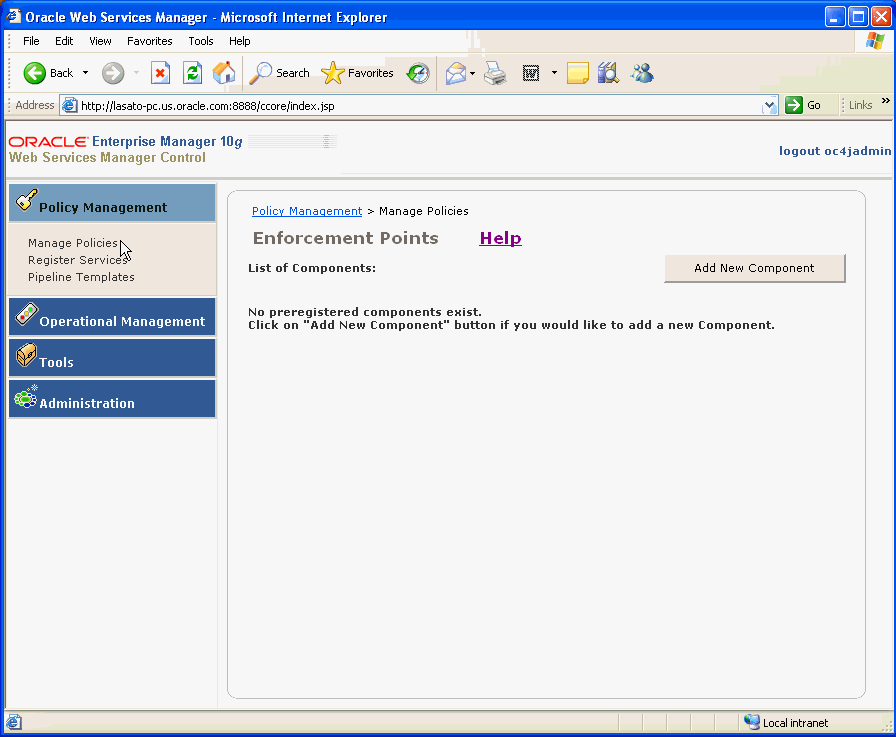
Task: Expand Links toolbar chevron
Action: click(886, 101)
